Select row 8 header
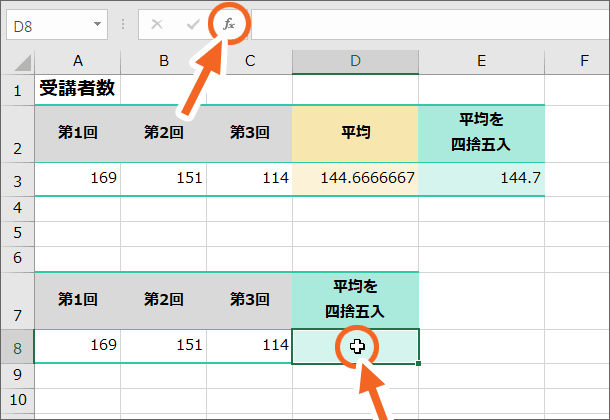The width and height of the screenshot is (610, 420). (x=17, y=346)
